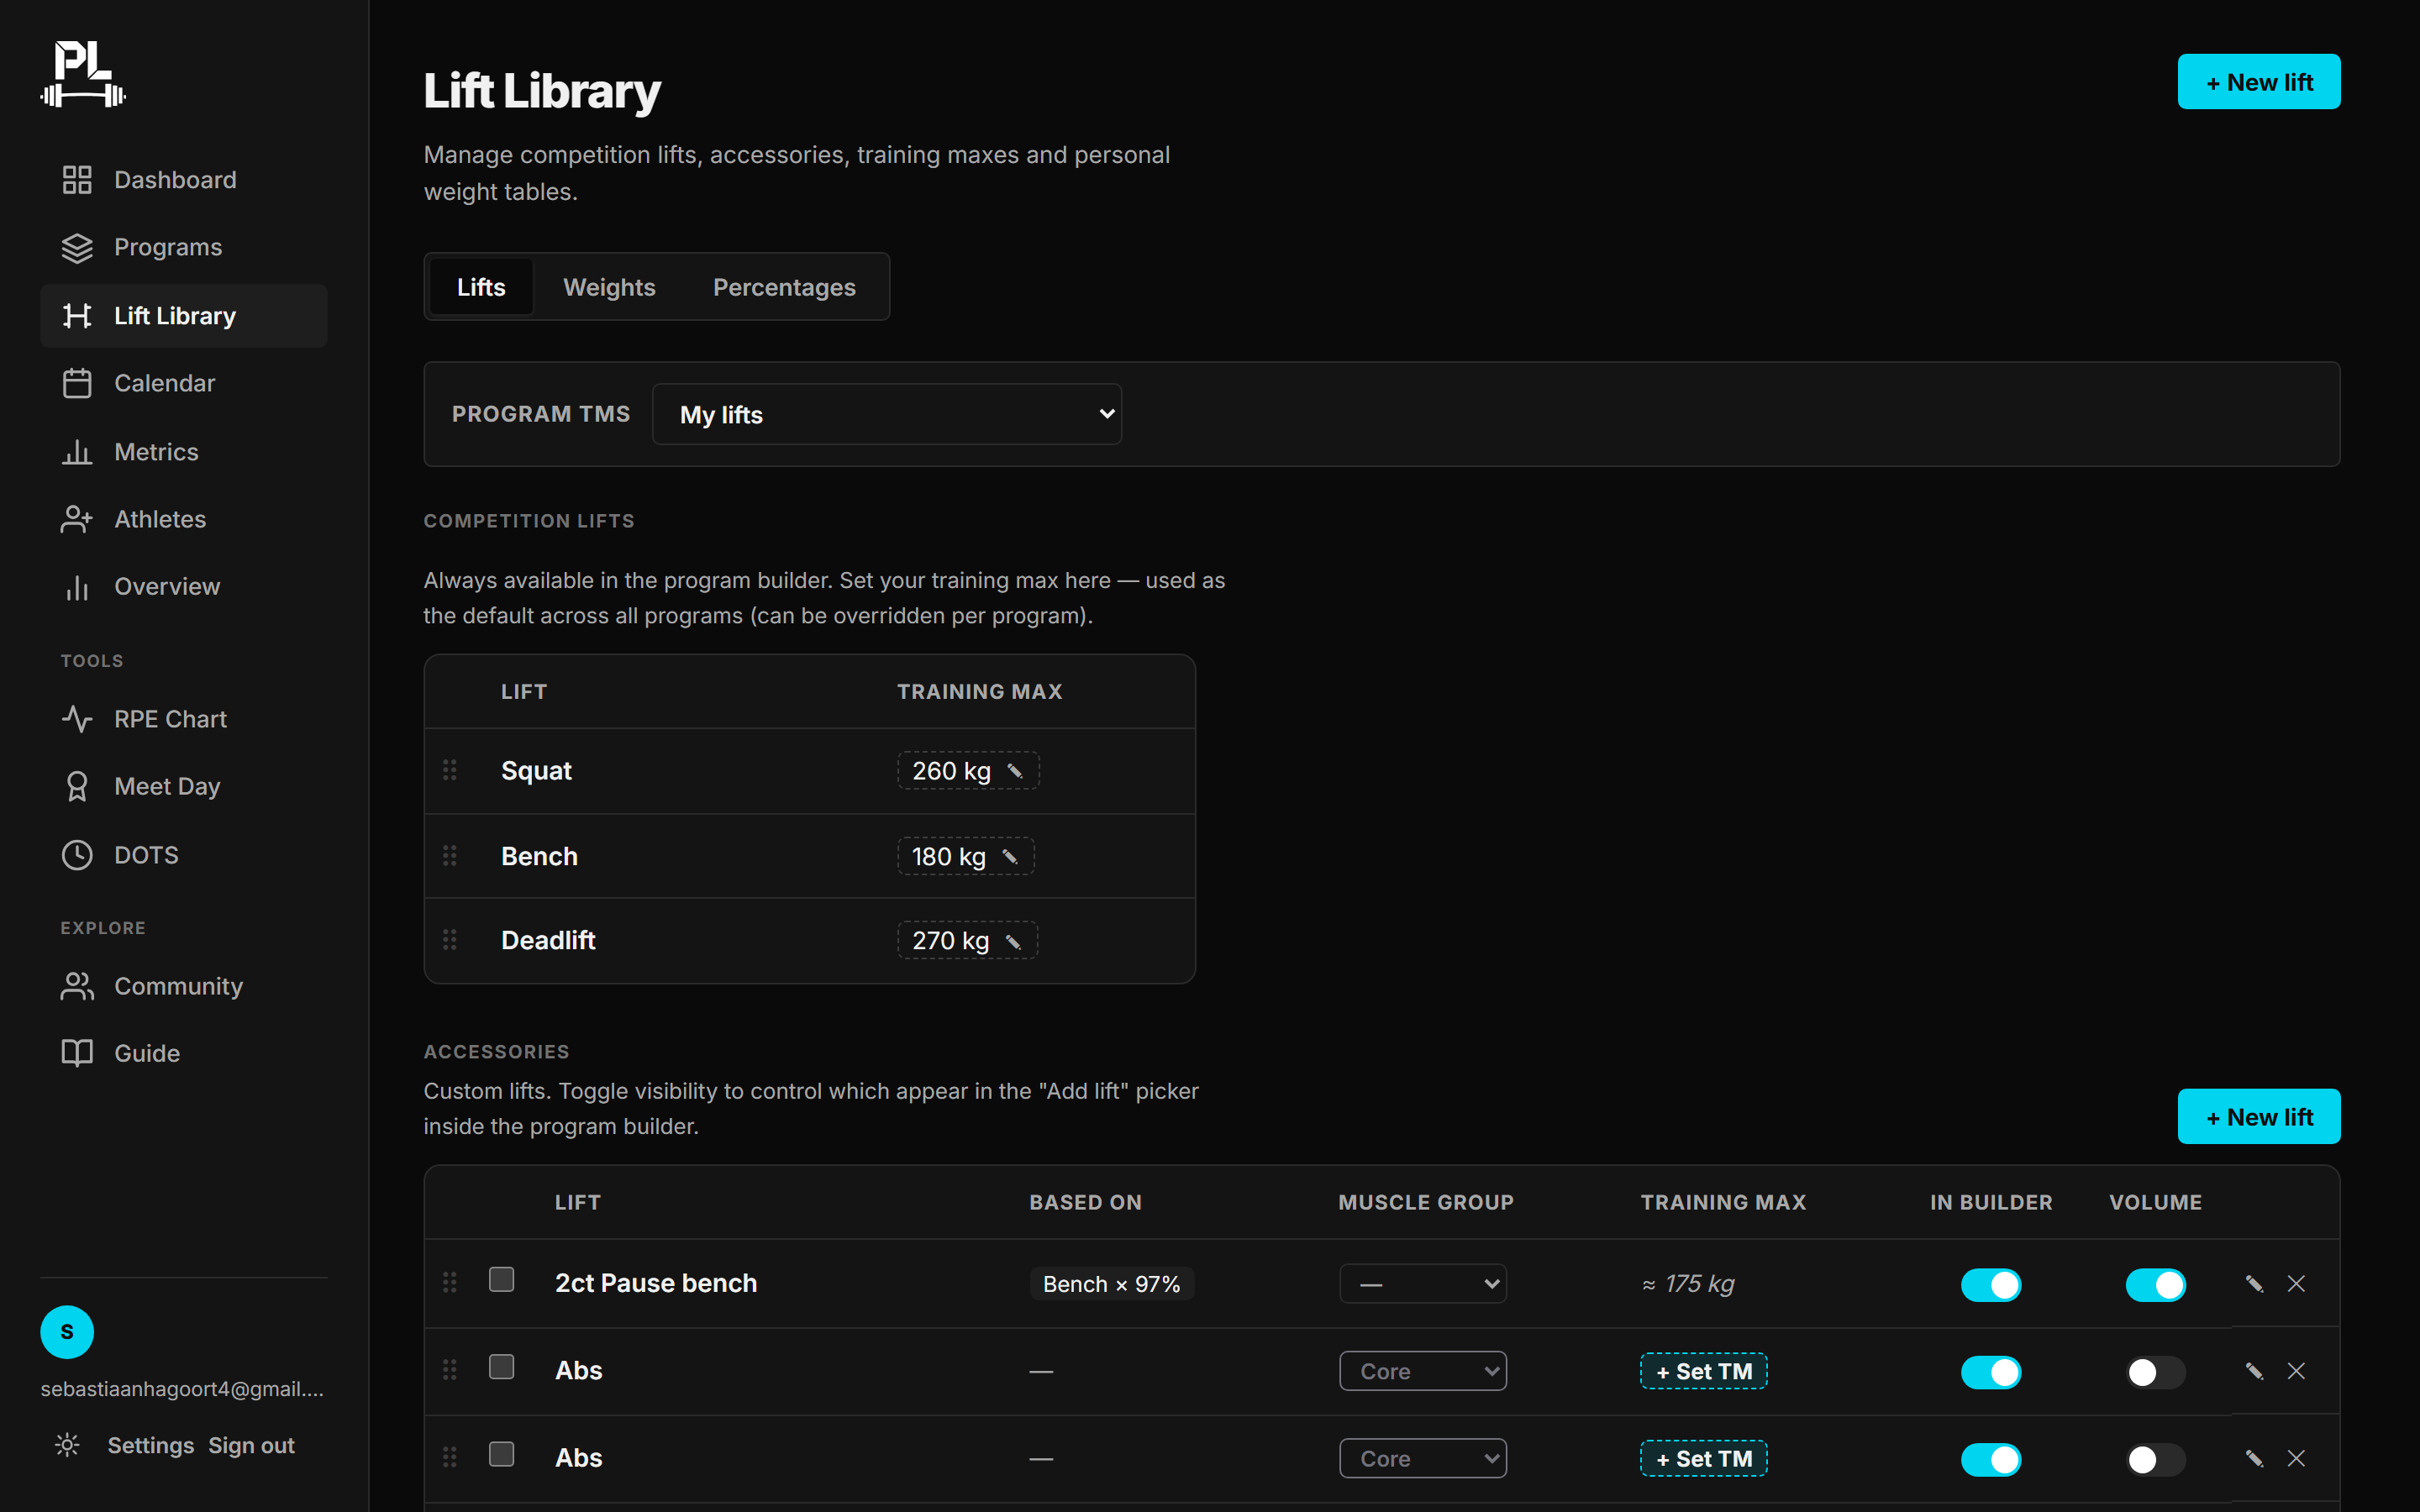
Task: Toggle In Builder for second Abs
Action: point(1991,1460)
